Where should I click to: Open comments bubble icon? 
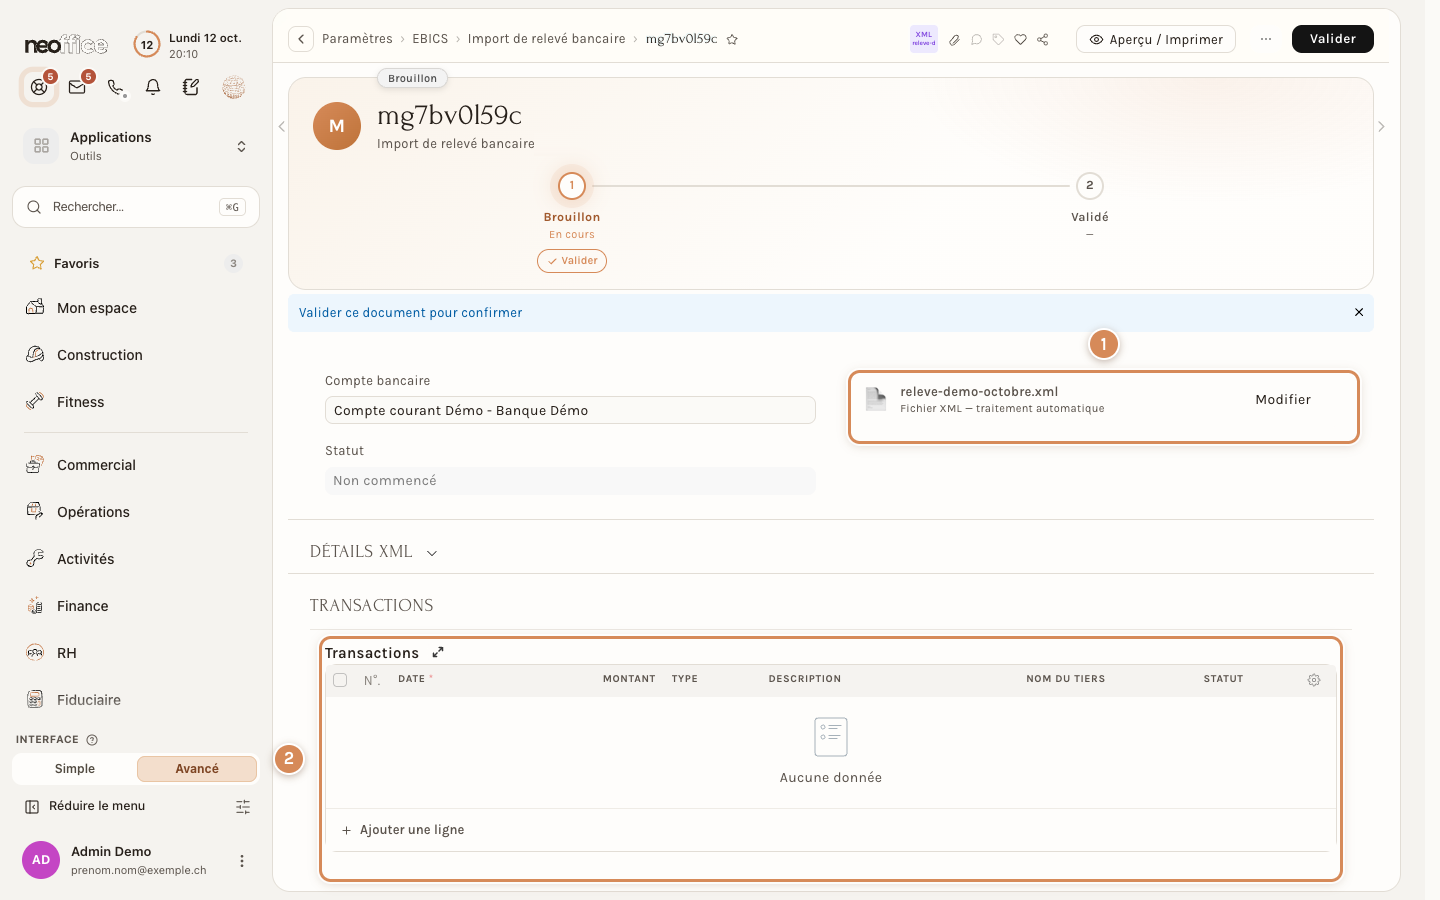[976, 40]
